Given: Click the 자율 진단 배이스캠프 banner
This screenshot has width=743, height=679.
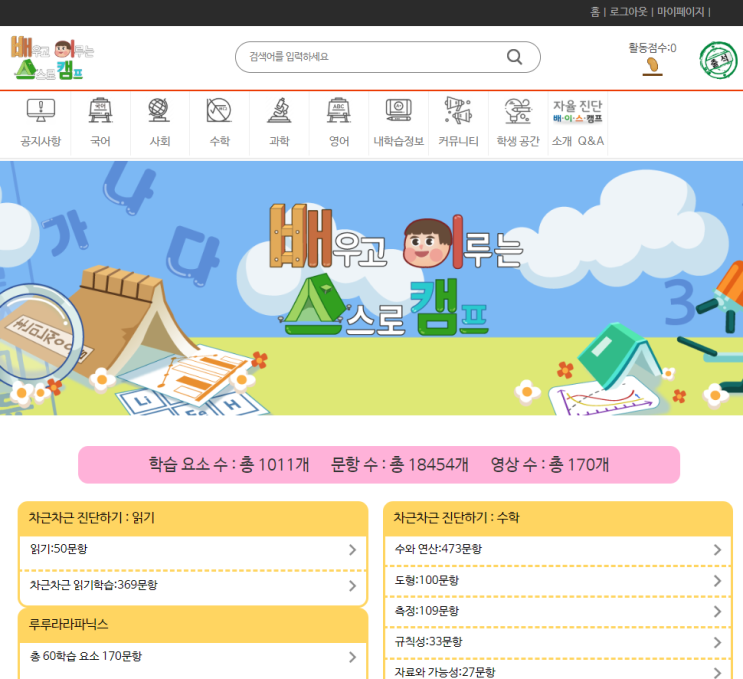Looking at the screenshot, I should tap(578, 111).
